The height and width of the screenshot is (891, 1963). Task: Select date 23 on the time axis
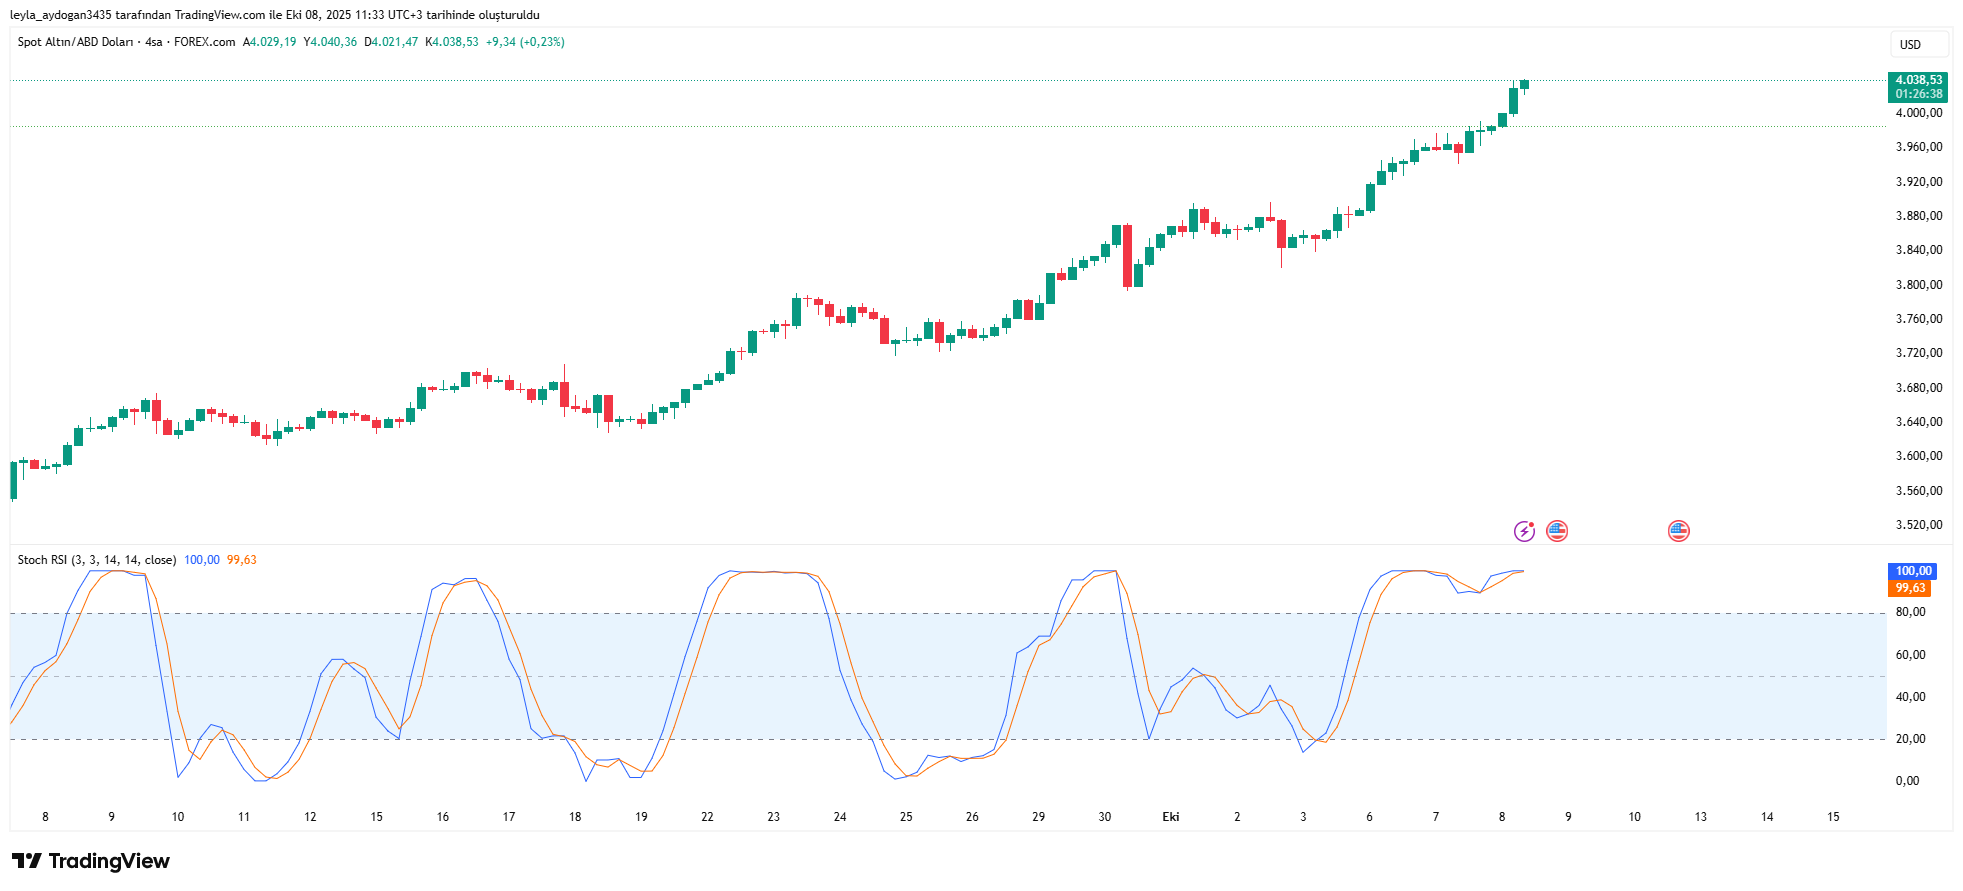point(773,817)
